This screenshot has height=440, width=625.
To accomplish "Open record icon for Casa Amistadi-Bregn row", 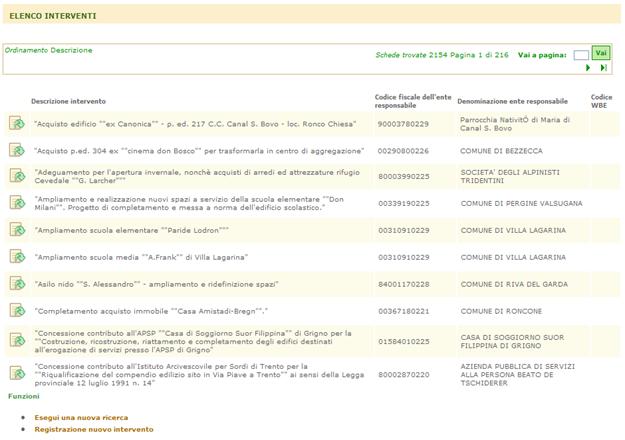I will [x=17, y=310].
